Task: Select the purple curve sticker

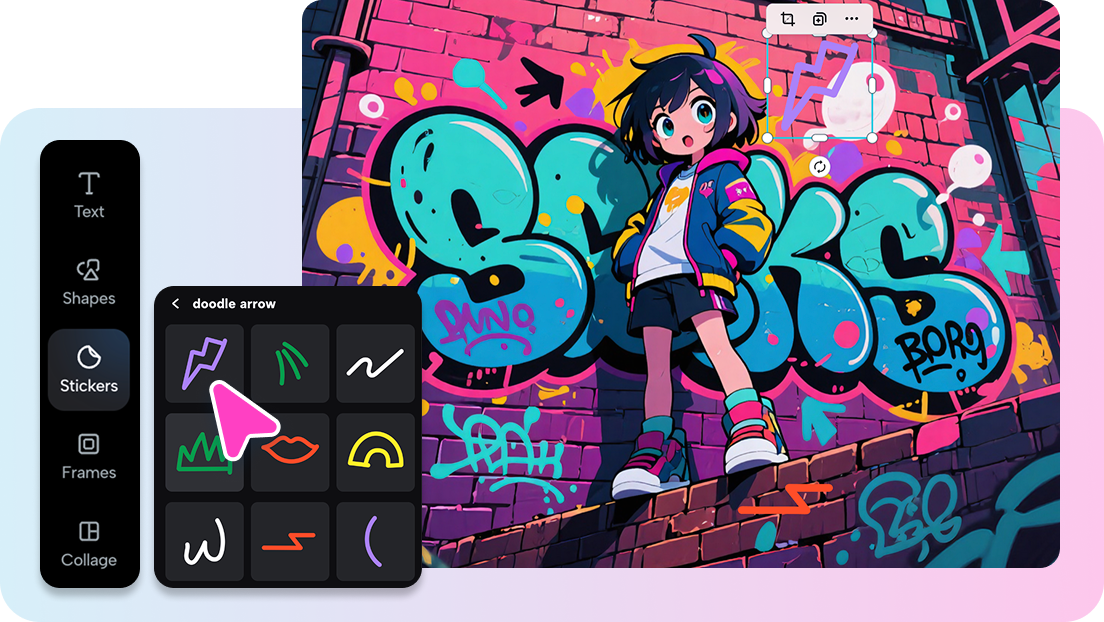Action: point(375,540)
